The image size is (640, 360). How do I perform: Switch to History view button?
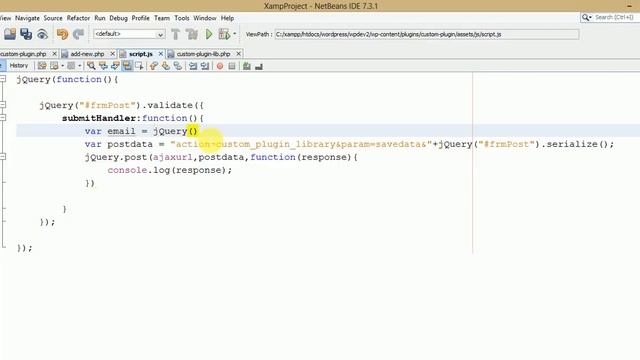pyautogui.click(x=19, y=66)
